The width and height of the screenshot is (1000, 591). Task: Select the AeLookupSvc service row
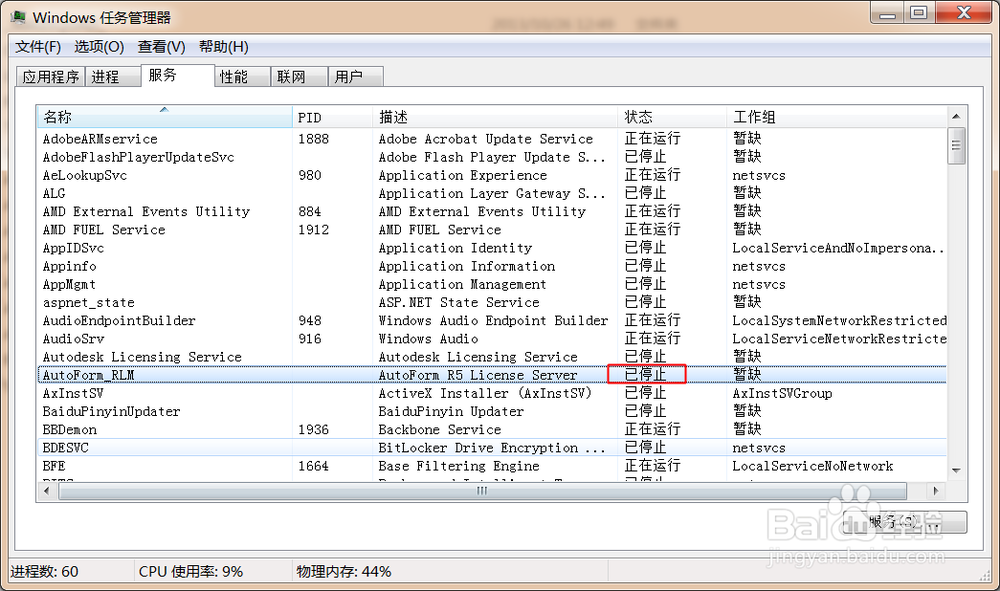coord(492,175)
